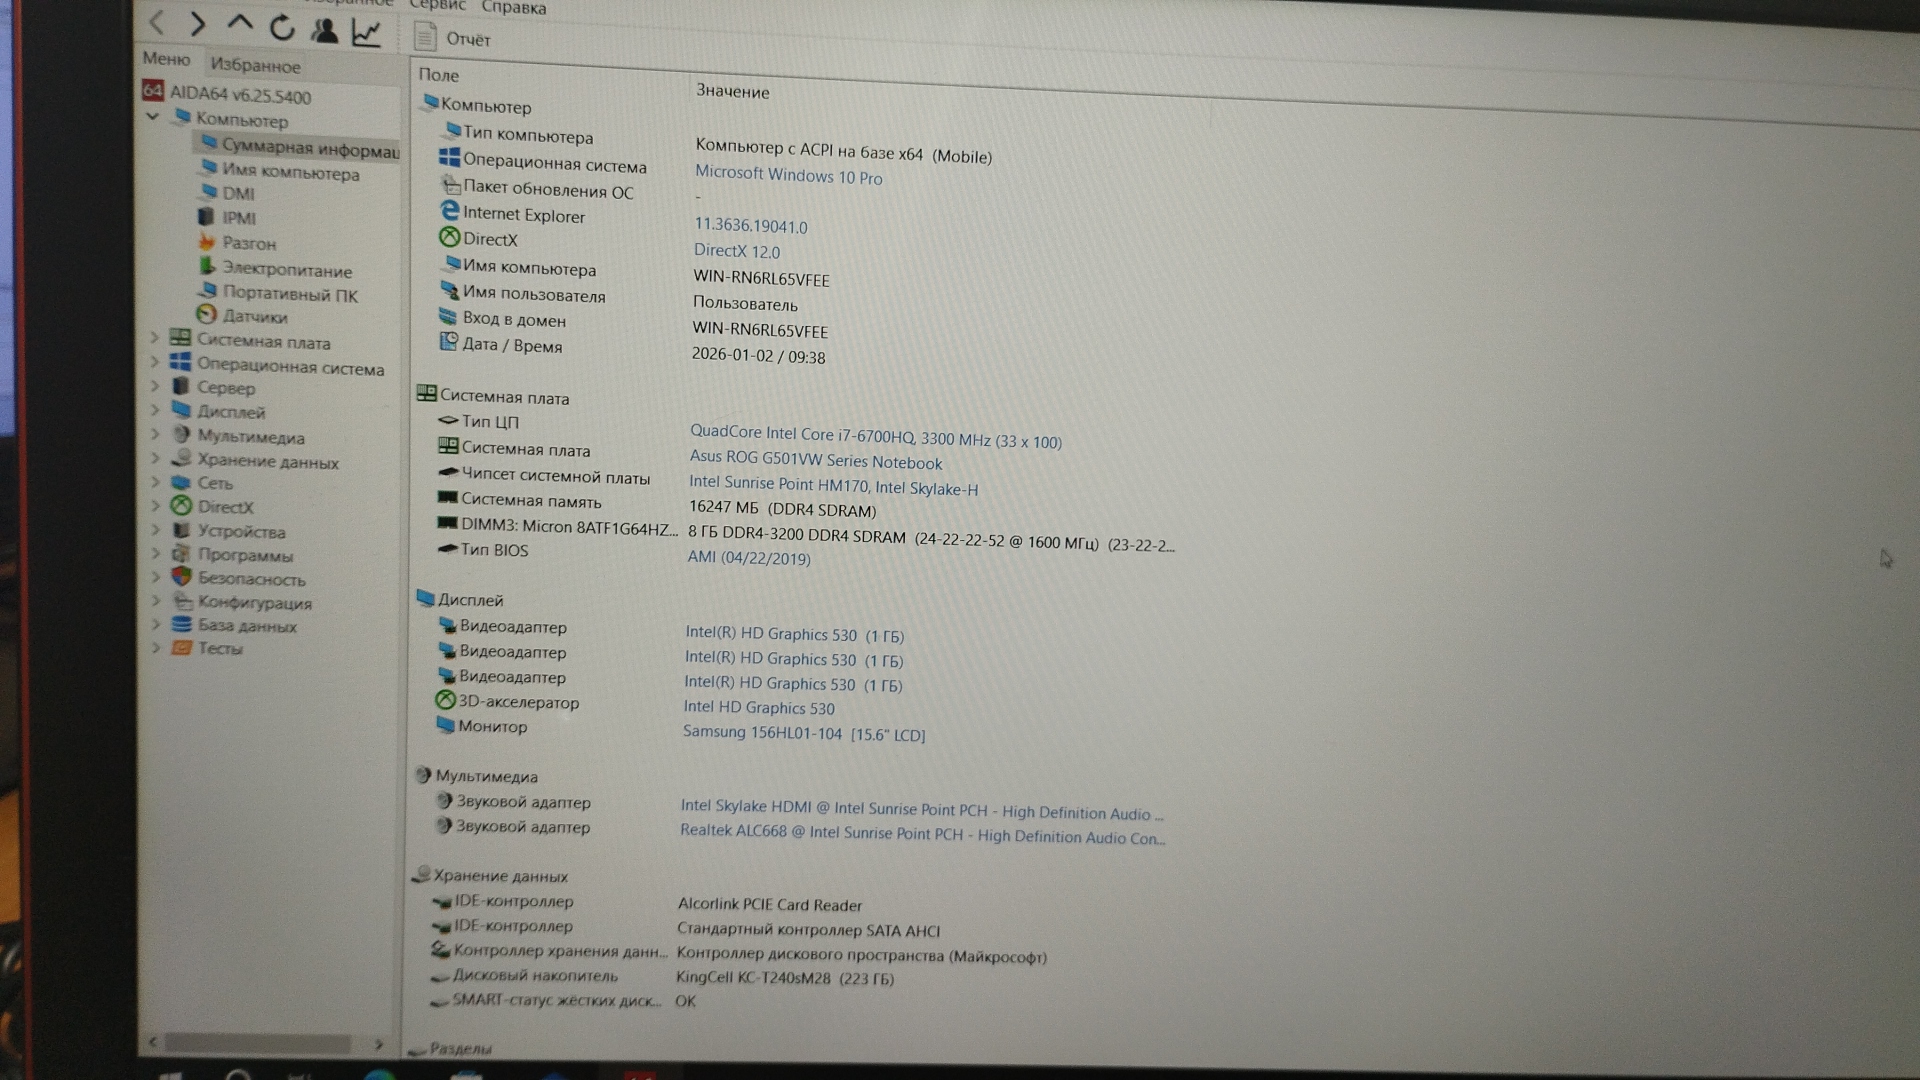Click the Back navigation arrow
The image size is (1920, 1080).
click(157, 22)
